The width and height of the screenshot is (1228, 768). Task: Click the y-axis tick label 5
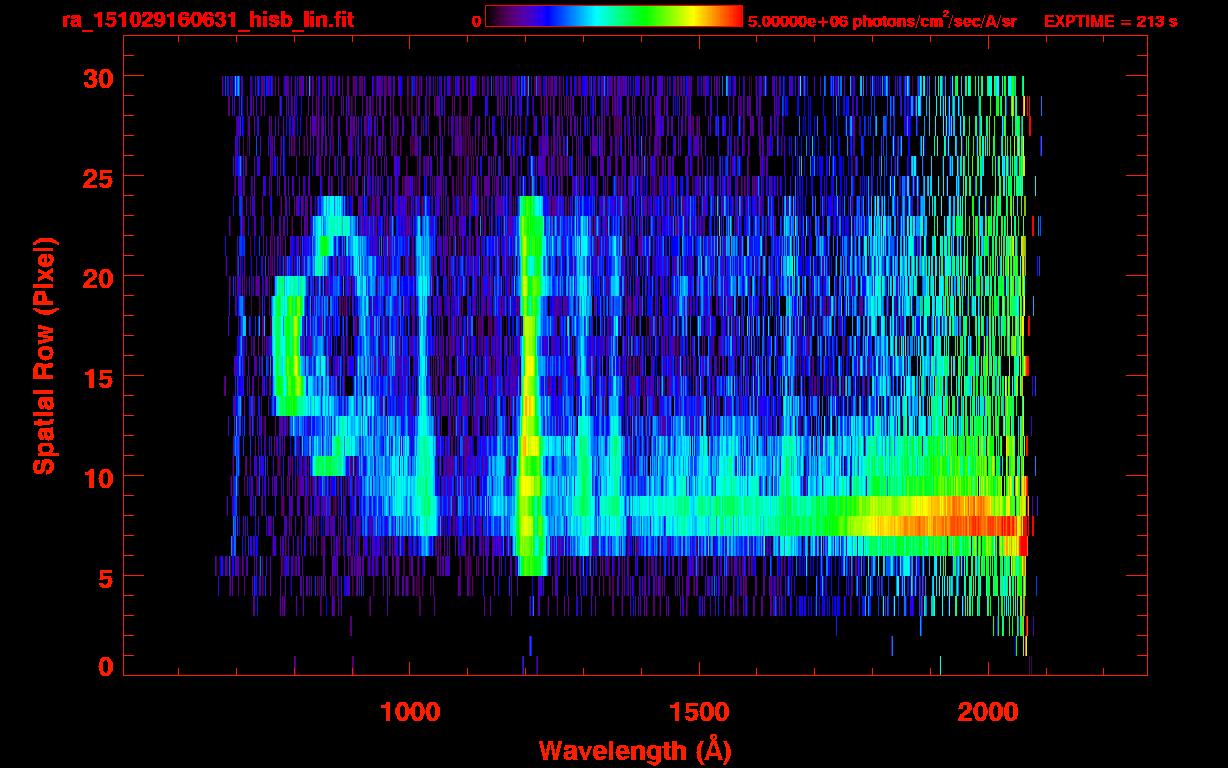click(106, 577)
